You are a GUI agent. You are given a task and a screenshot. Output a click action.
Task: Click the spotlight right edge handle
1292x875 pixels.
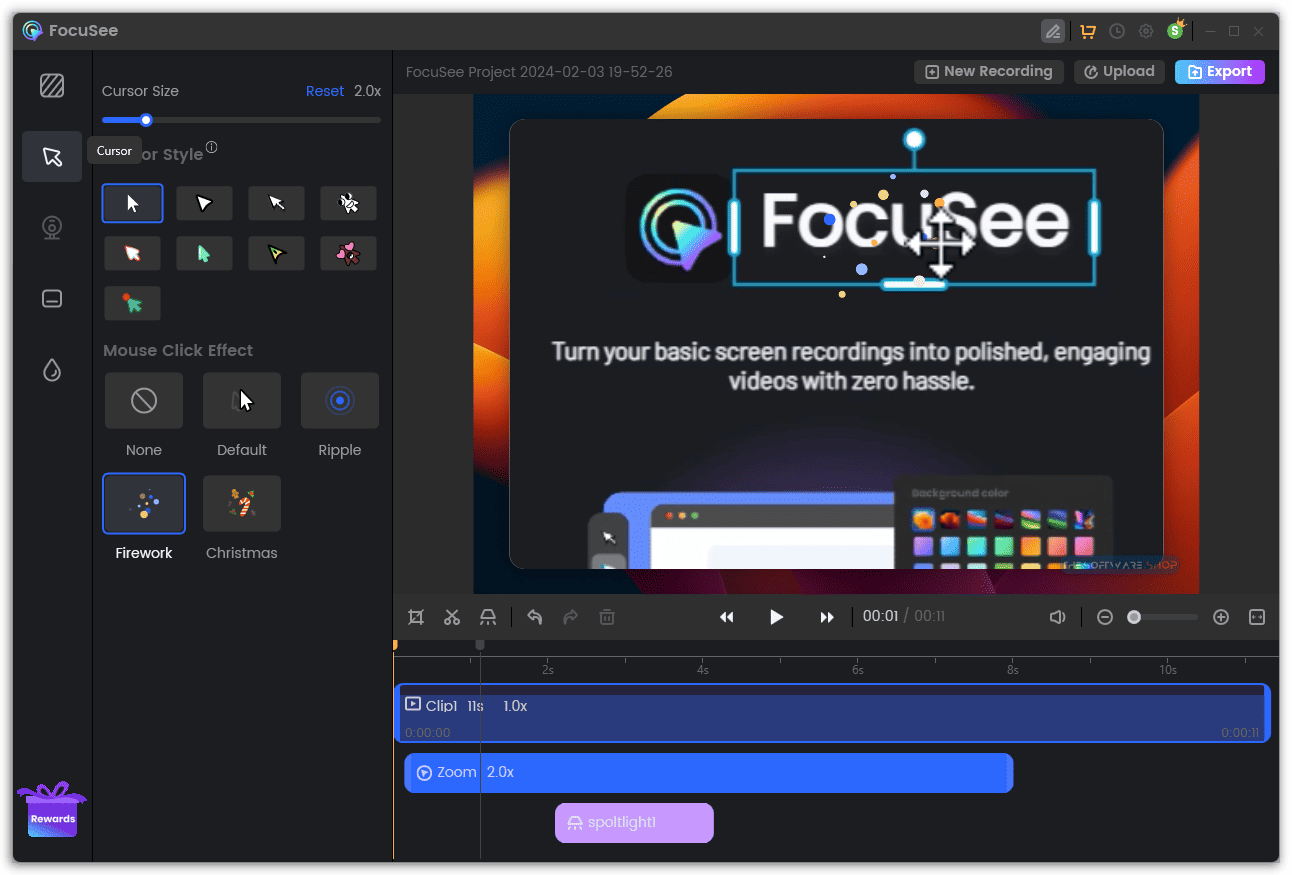(1094, 226)
